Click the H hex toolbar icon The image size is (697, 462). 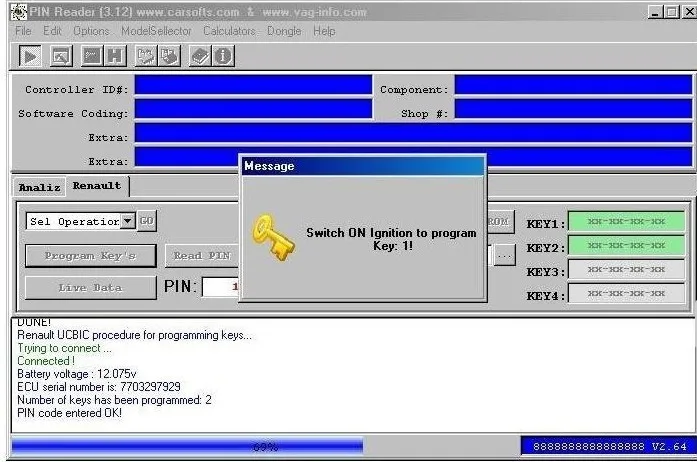pos(115,56)
